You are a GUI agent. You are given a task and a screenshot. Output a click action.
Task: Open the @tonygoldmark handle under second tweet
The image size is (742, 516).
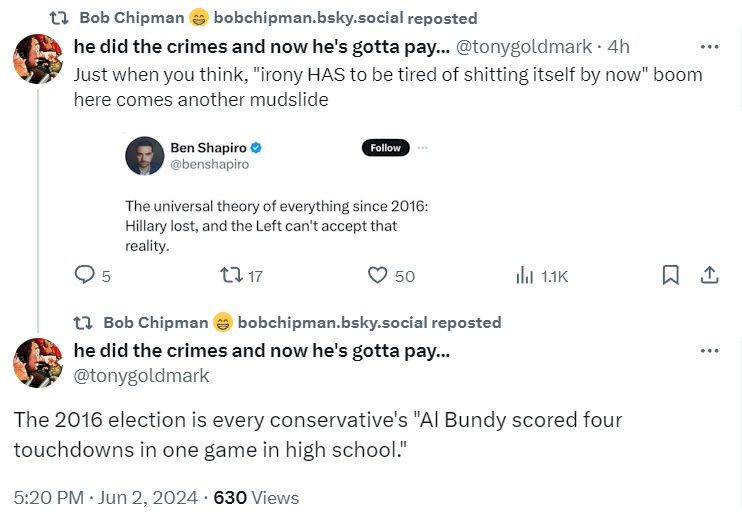[142, 376]
